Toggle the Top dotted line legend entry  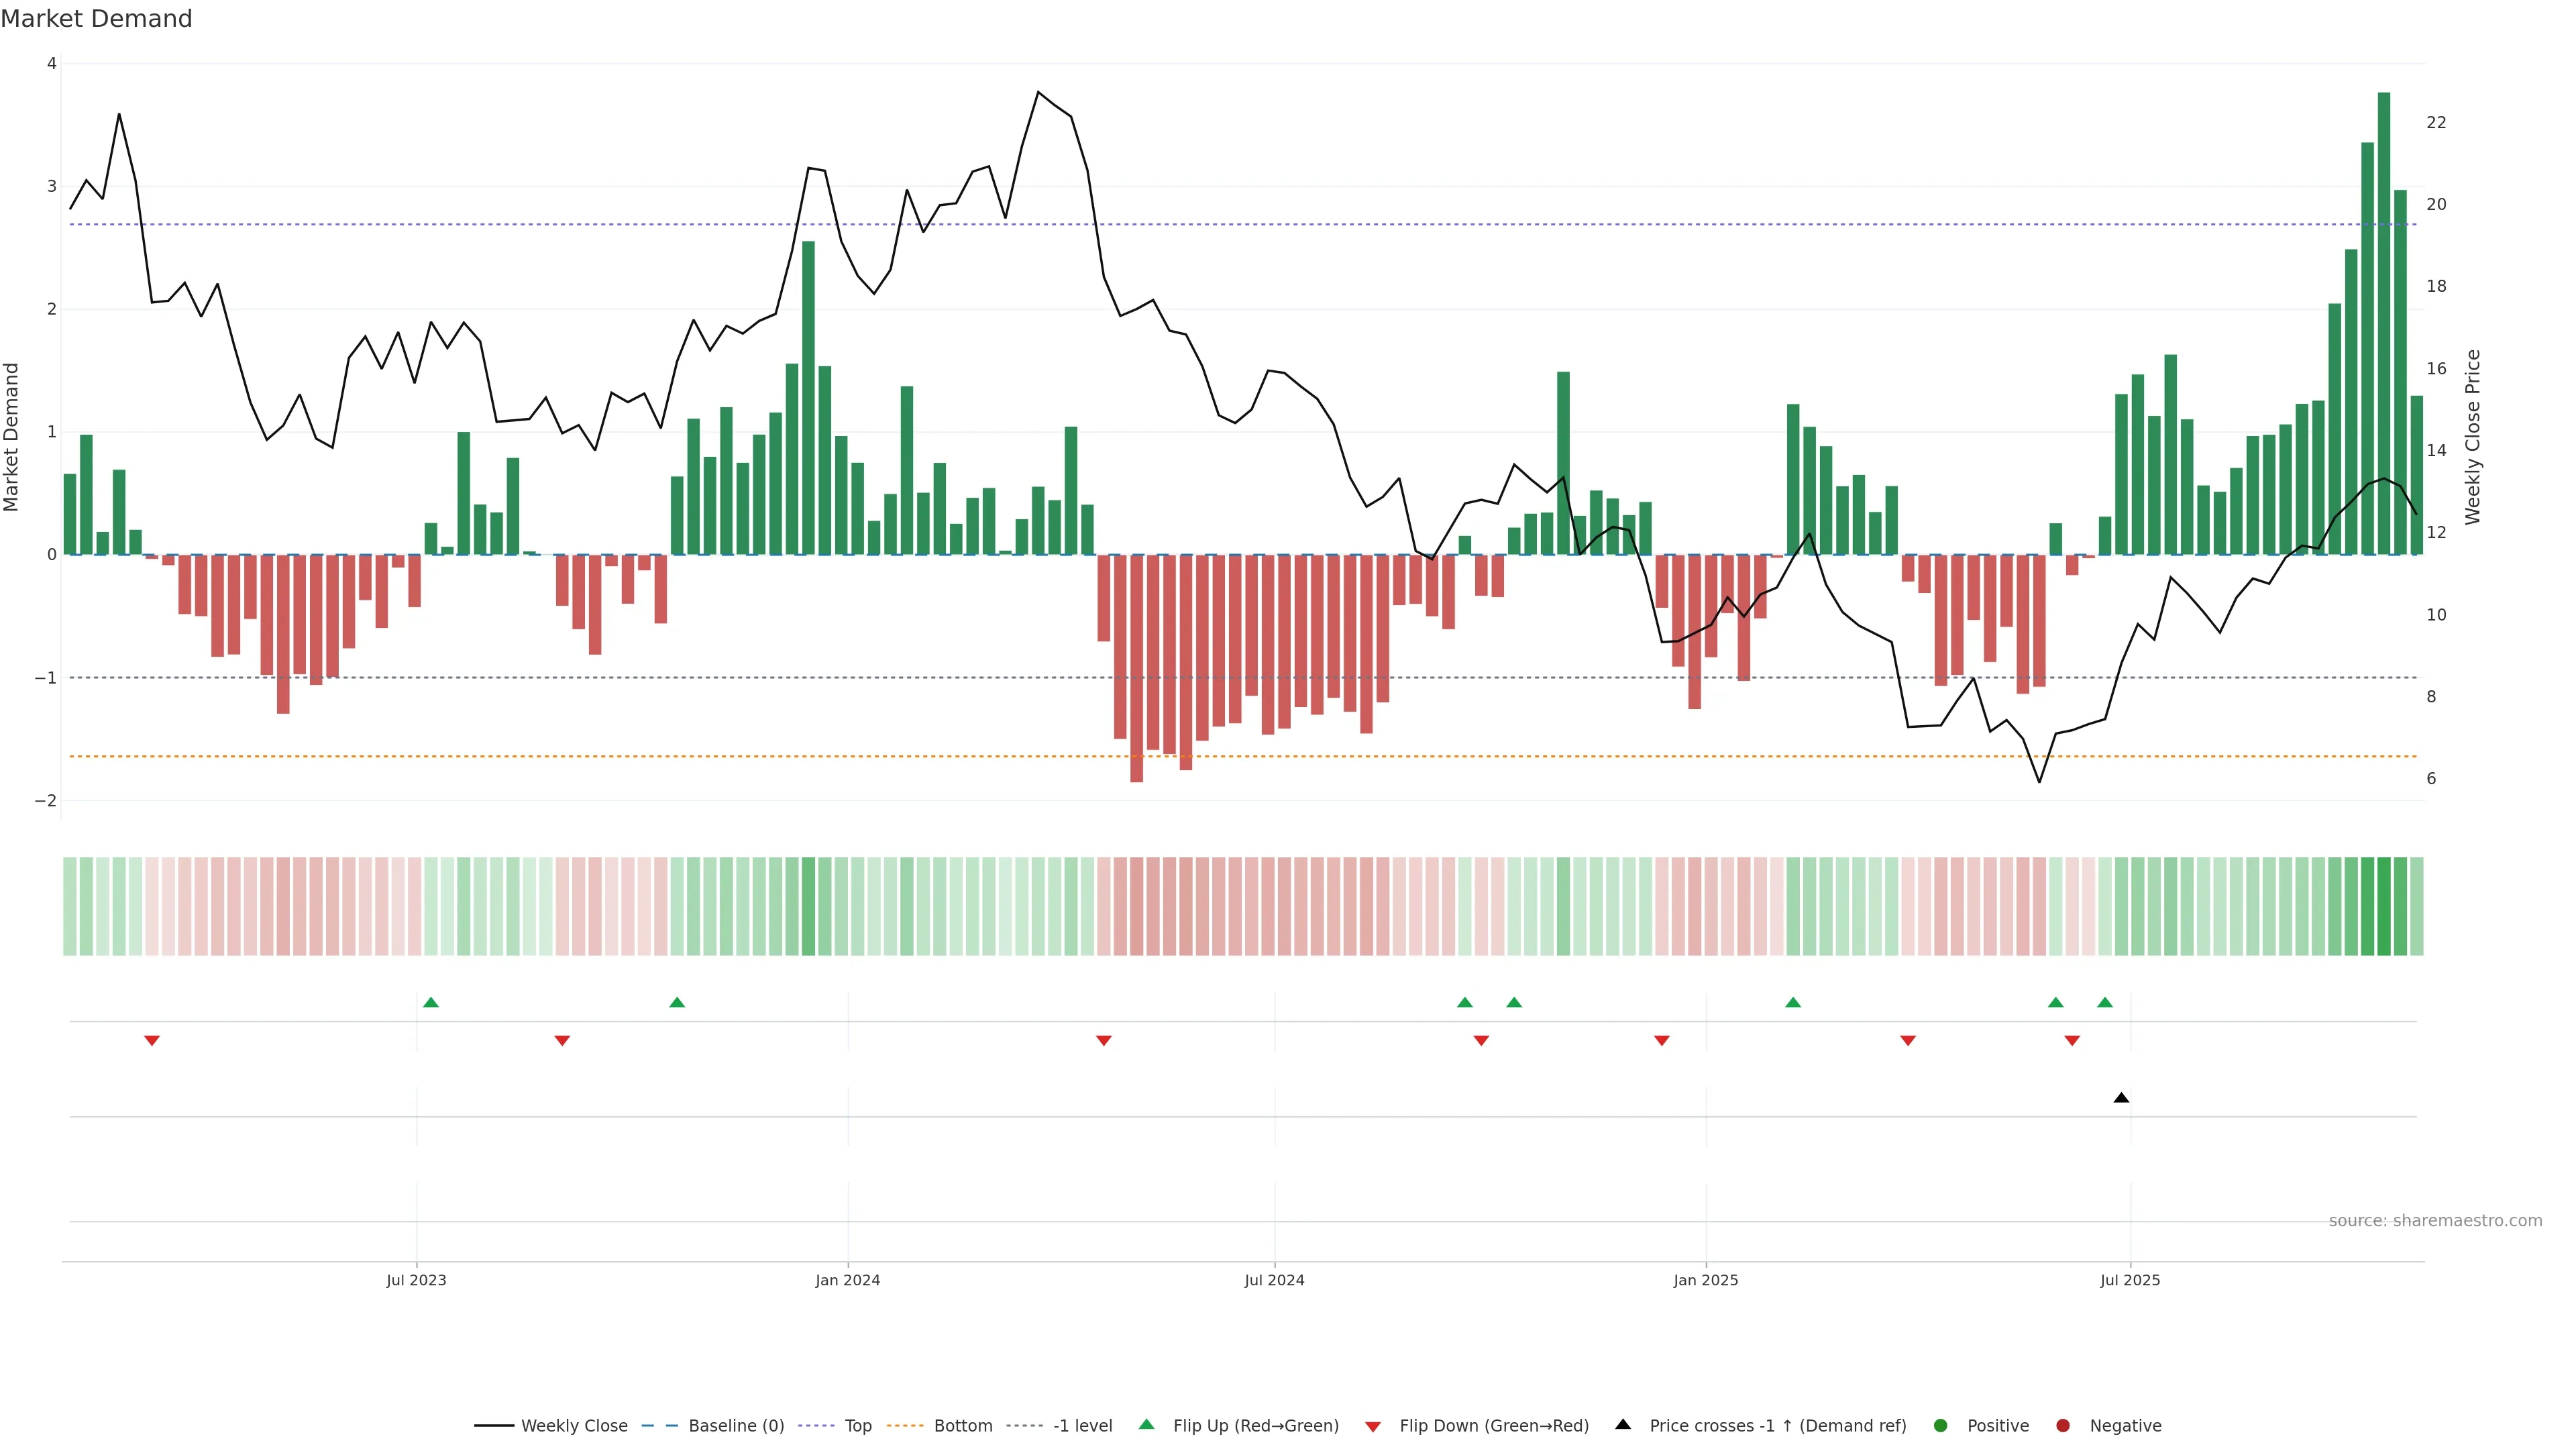pyautogui.click(x=857, y=1426)
